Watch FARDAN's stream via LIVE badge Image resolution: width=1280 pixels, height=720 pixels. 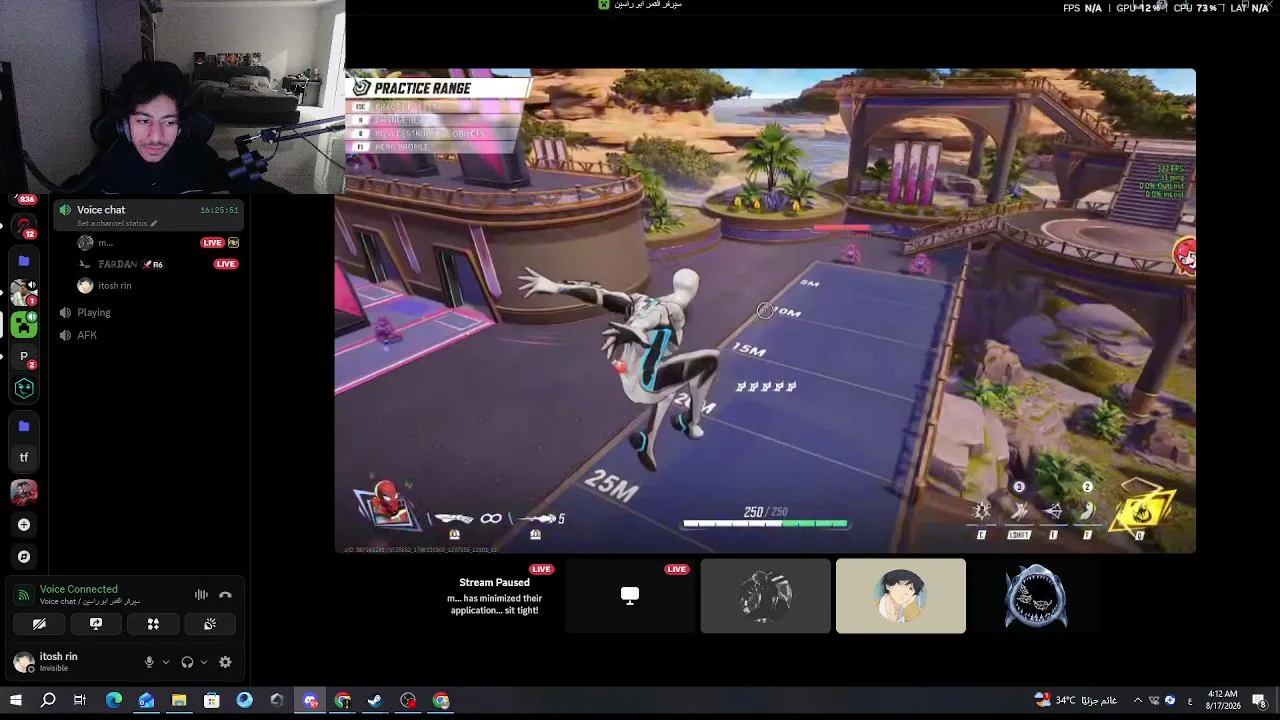pos(226,264)
